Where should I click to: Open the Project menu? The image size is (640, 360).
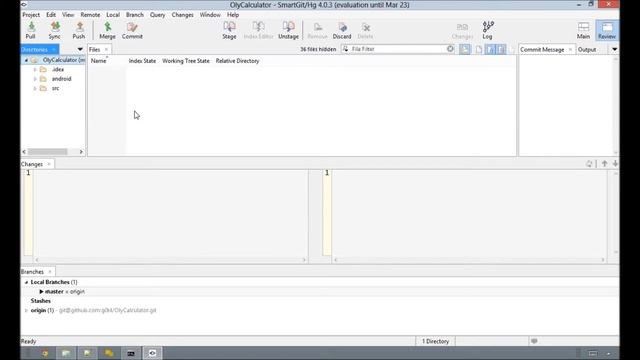coord(31,15)
